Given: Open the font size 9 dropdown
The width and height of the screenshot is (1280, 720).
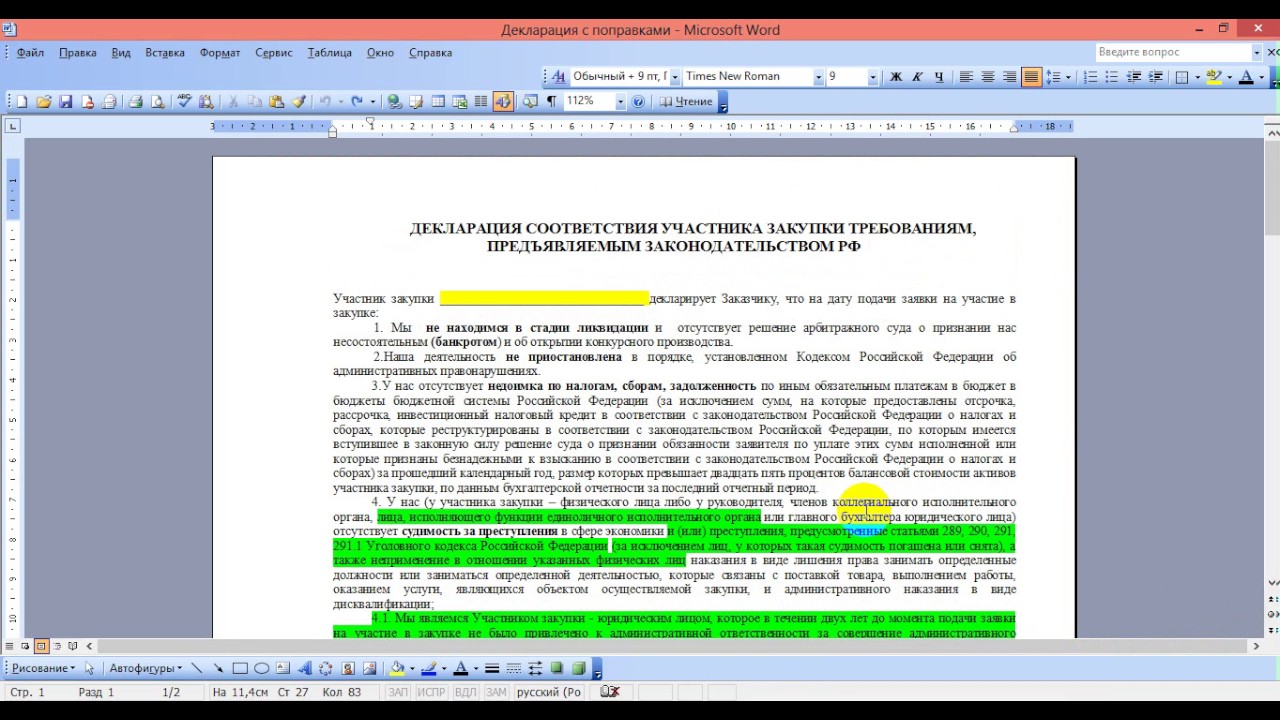Looking at the screenshot, I should click(x=872, y=77).
